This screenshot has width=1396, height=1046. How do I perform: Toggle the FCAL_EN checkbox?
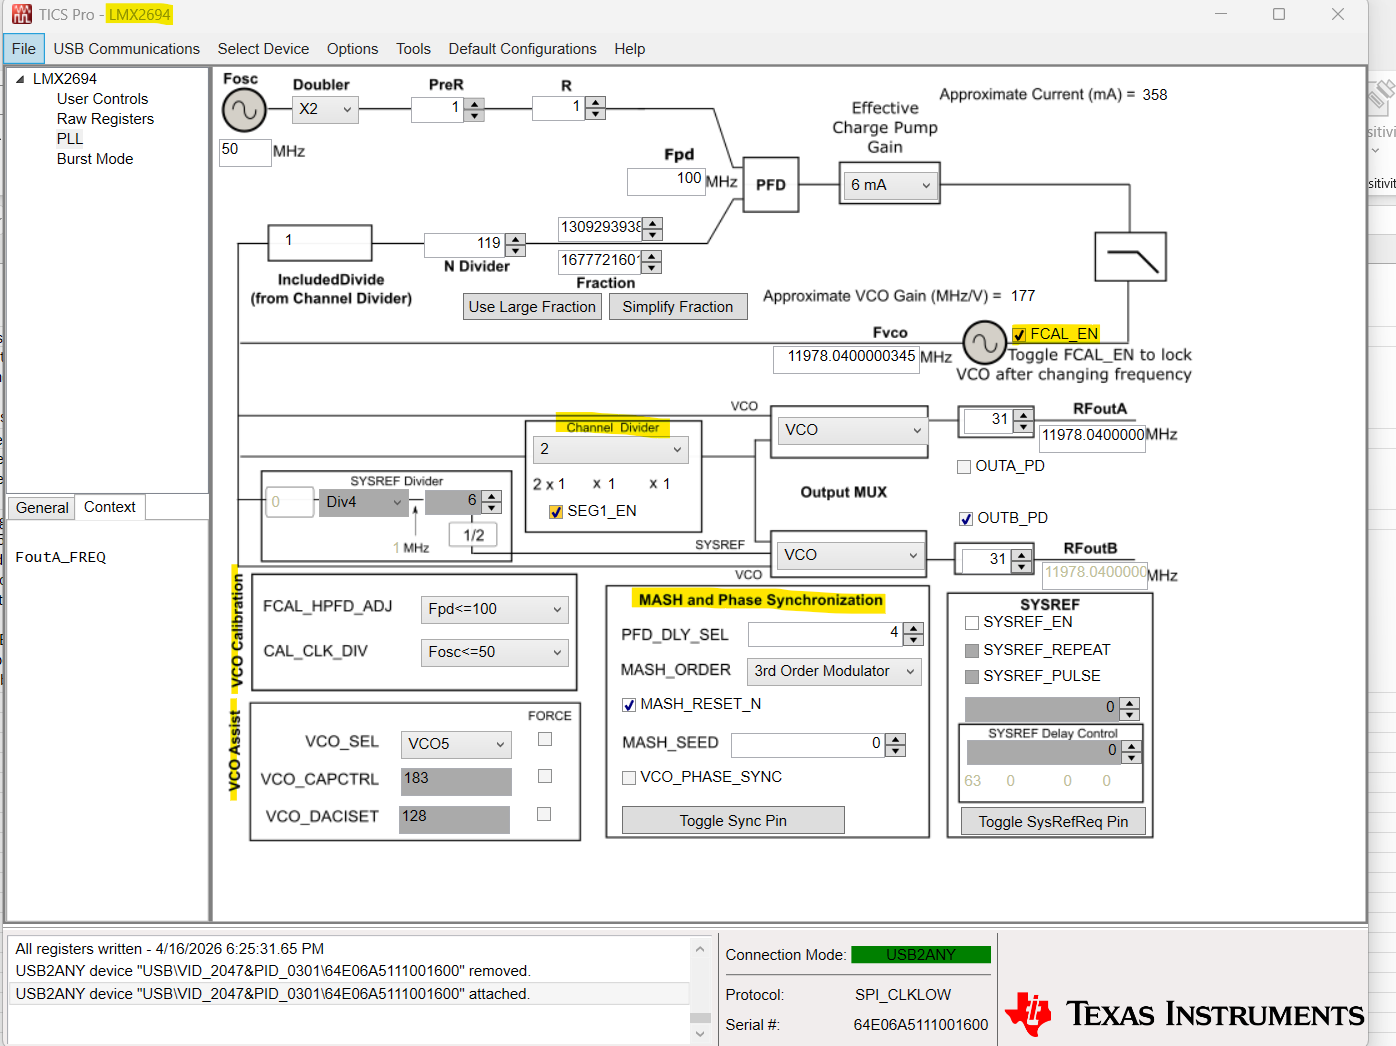point(1019,335)
